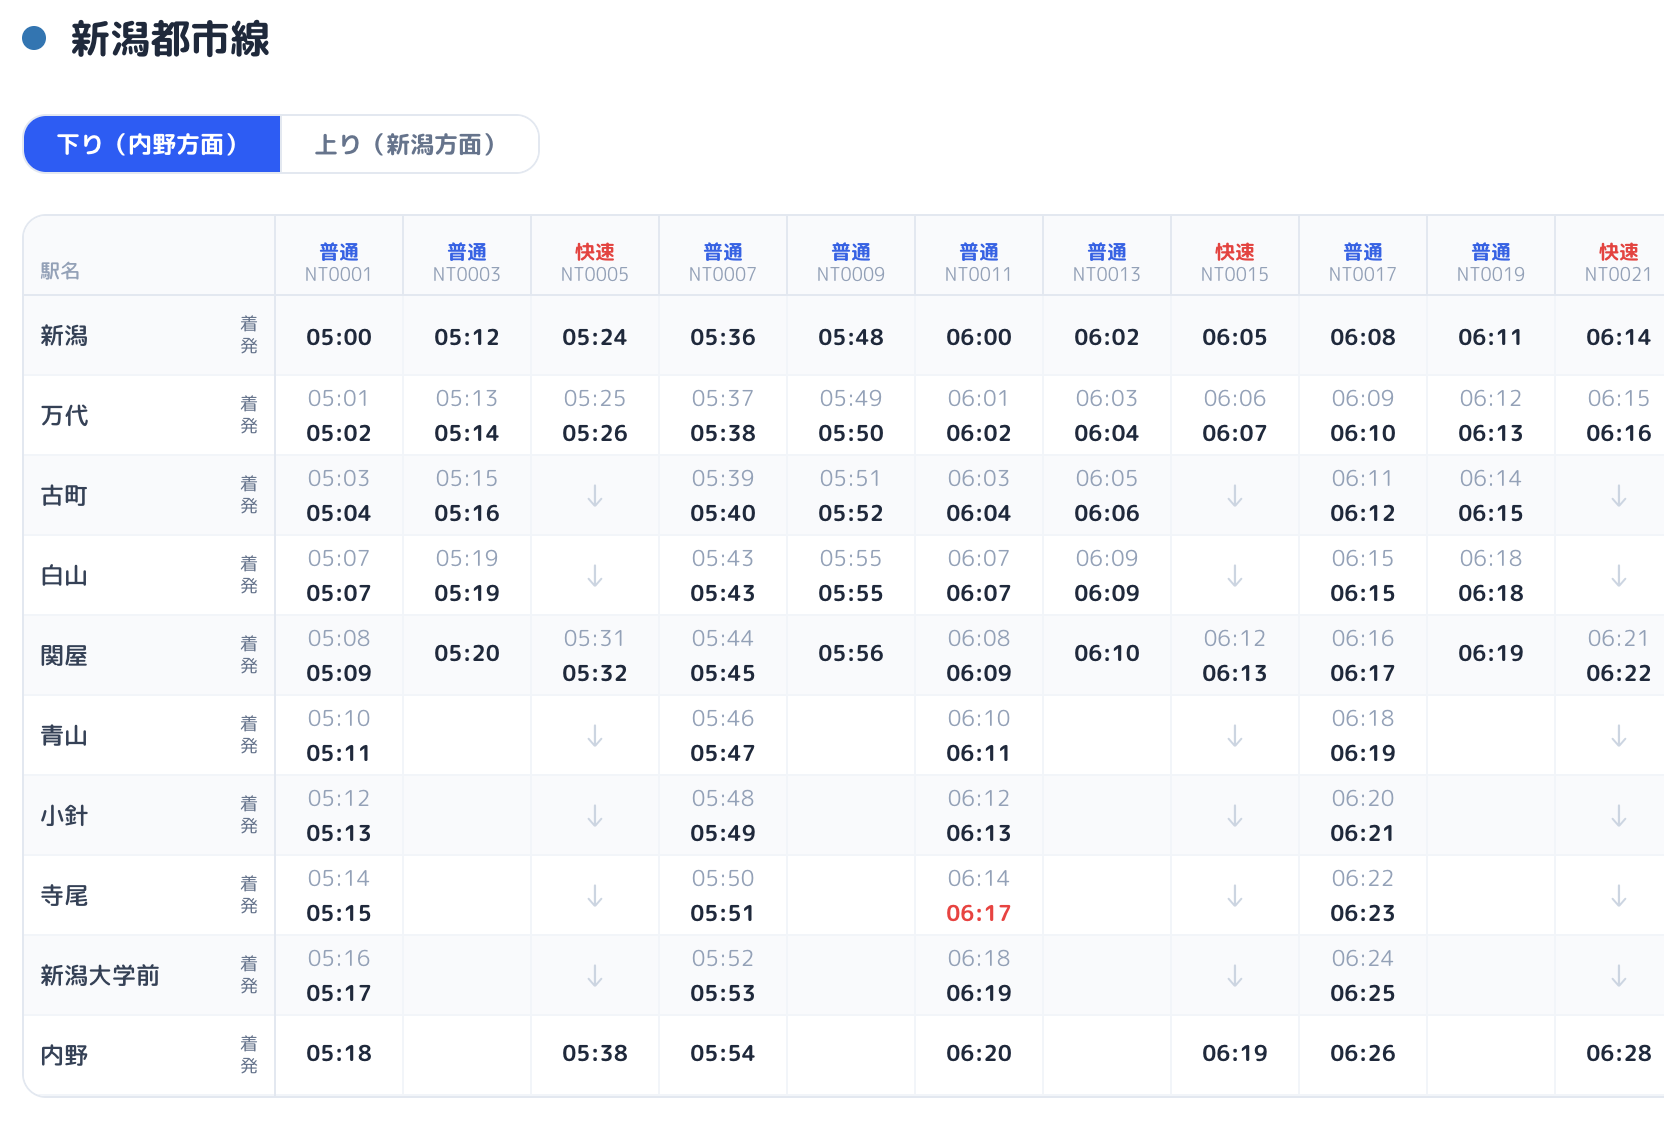Click the 06:10 time for NT0013 at 関屋

pyautogui.click(x=1107, y=653)
